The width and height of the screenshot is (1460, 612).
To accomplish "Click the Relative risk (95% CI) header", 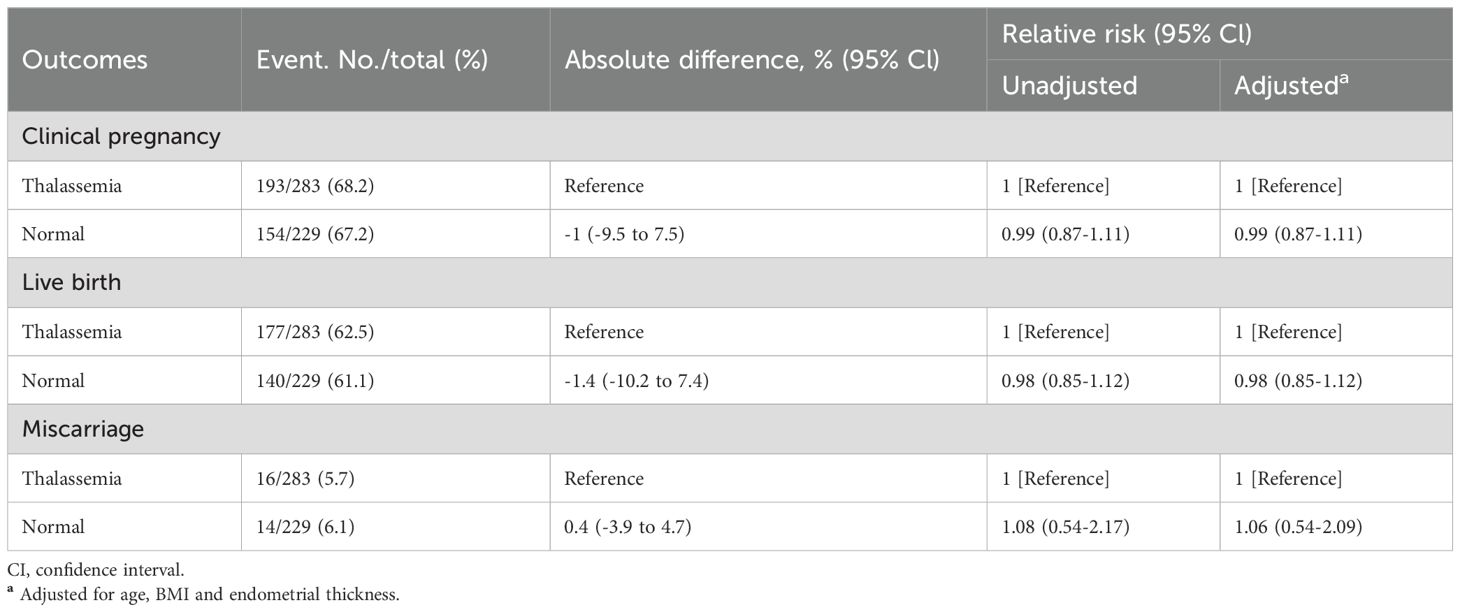I will pyautogui.click(x=1127, y=34).
